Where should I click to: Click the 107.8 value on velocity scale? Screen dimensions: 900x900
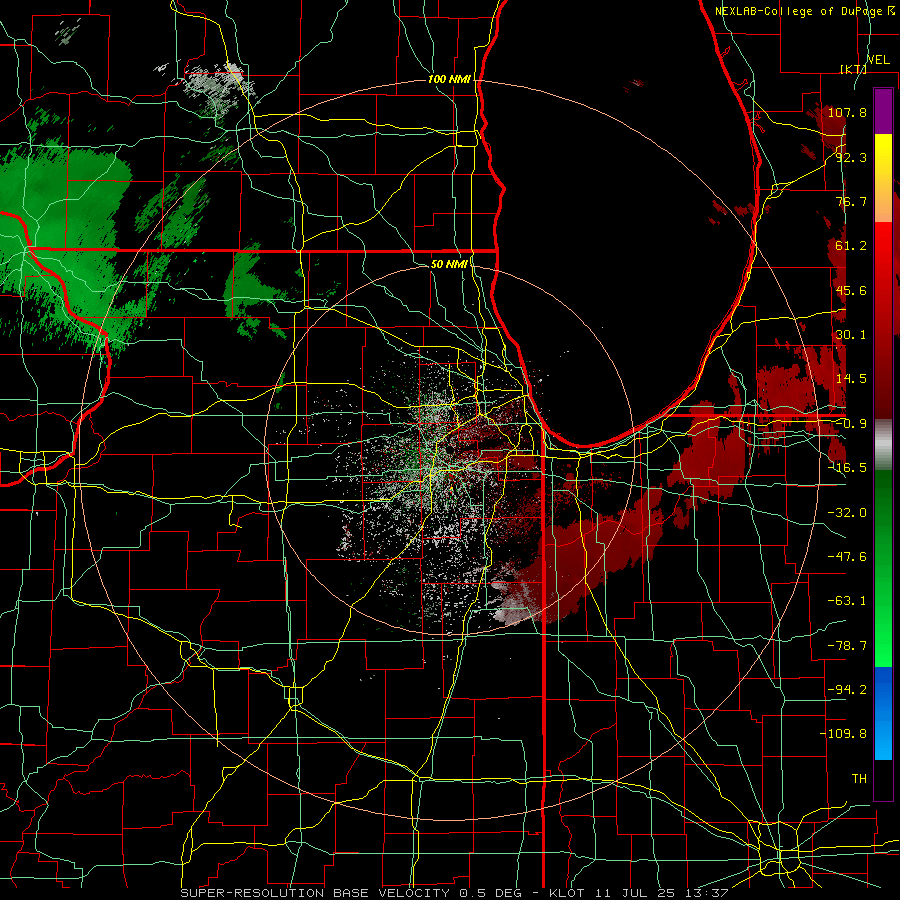847,112
